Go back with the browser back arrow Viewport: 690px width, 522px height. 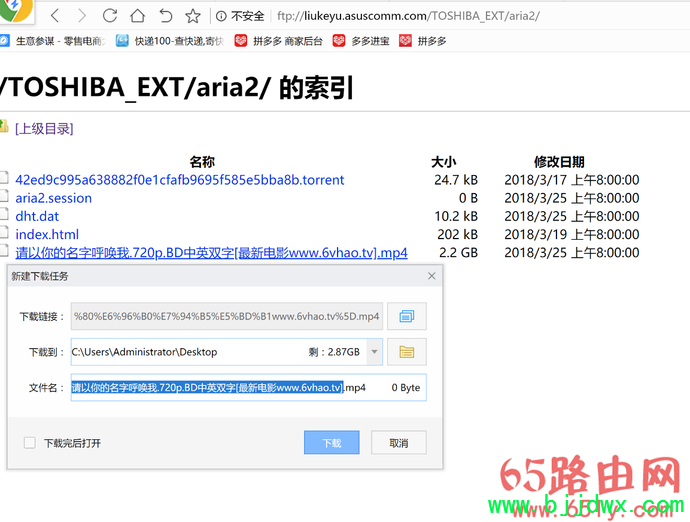[x=55, y=16]
